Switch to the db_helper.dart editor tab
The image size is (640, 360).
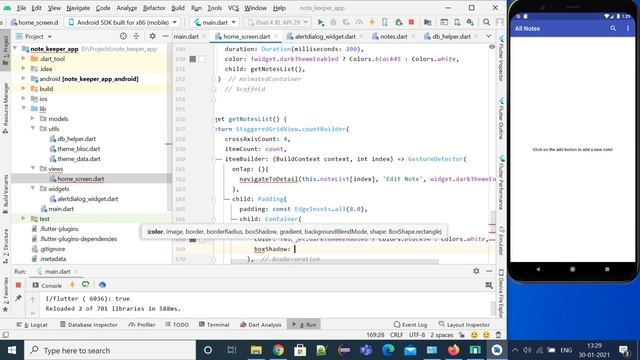point(451,36)
